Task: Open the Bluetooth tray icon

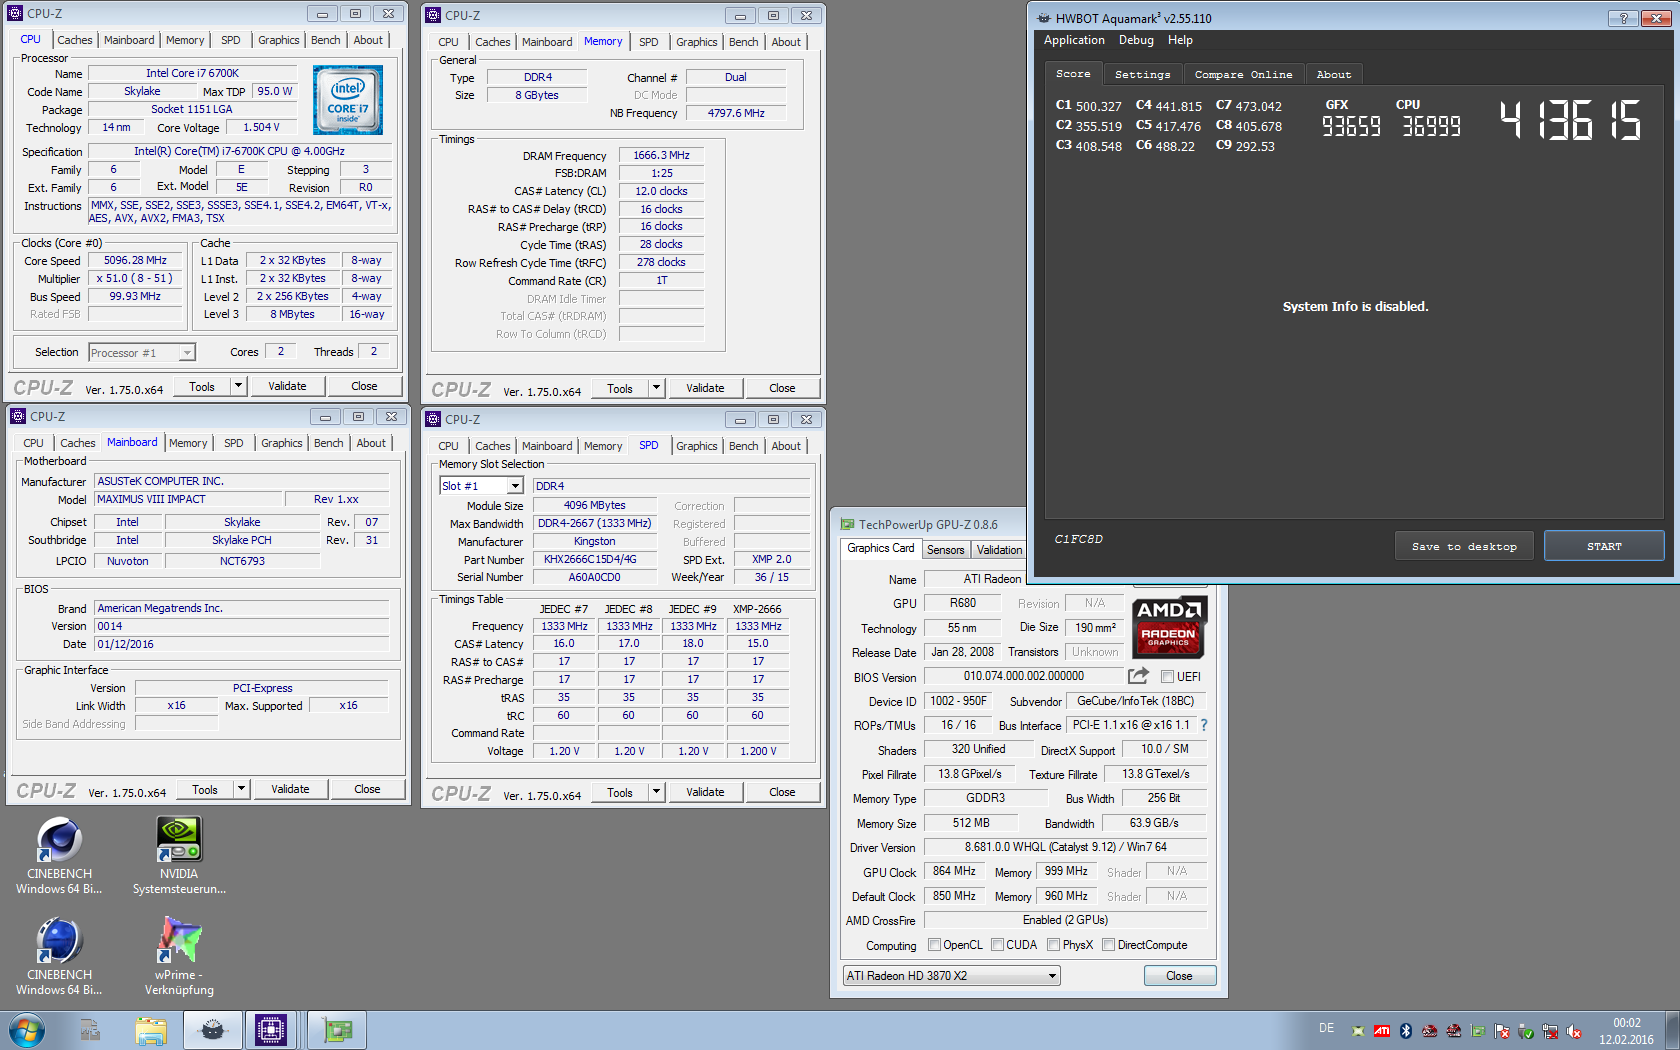Action: (1406, 1031)
